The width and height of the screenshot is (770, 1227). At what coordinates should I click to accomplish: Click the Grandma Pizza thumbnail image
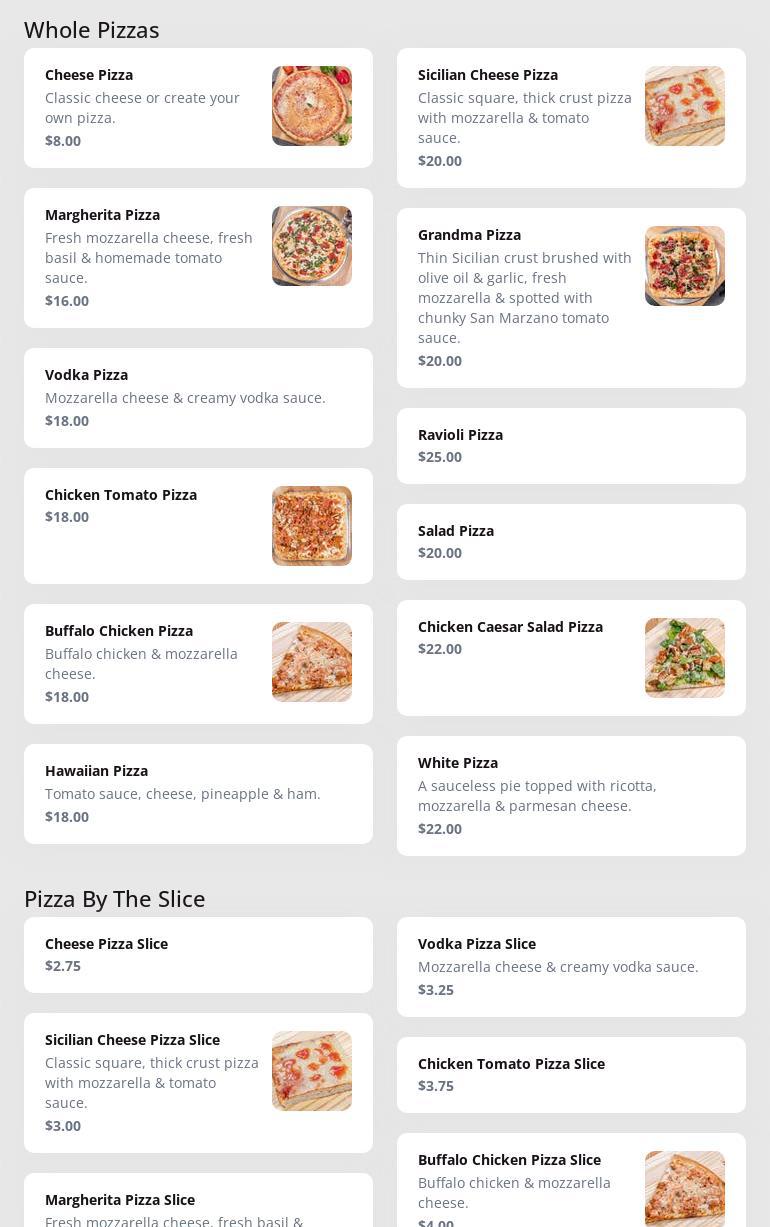[x=685, y=266]
